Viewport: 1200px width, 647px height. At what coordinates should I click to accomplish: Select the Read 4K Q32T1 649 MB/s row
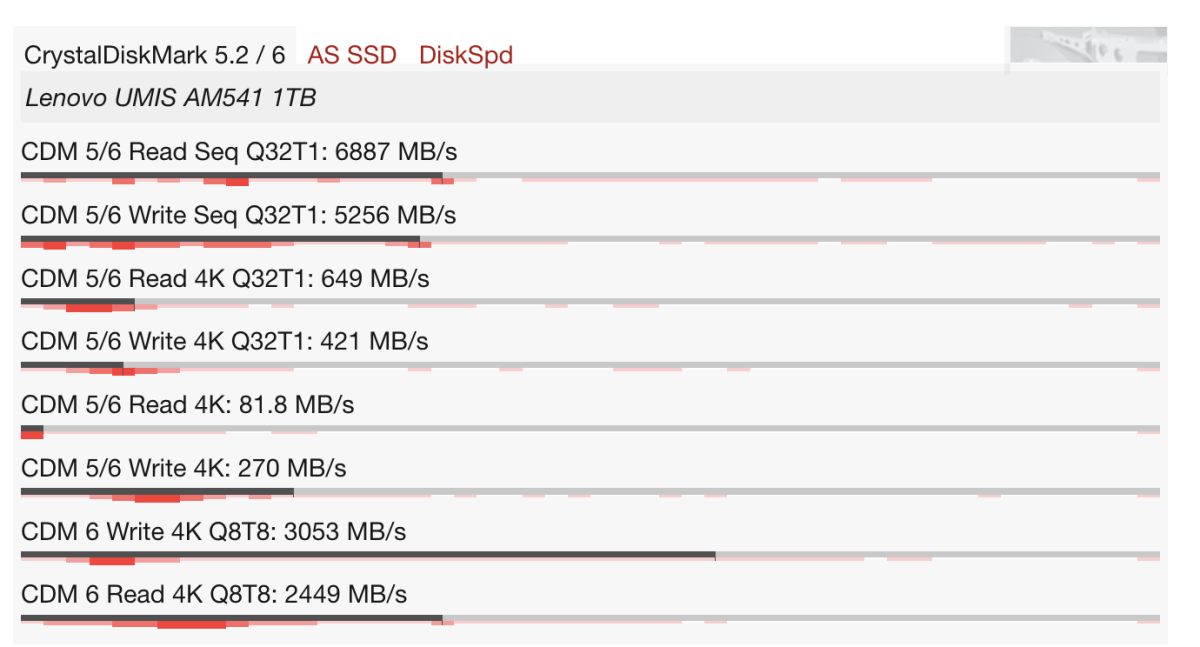point(225,278)
